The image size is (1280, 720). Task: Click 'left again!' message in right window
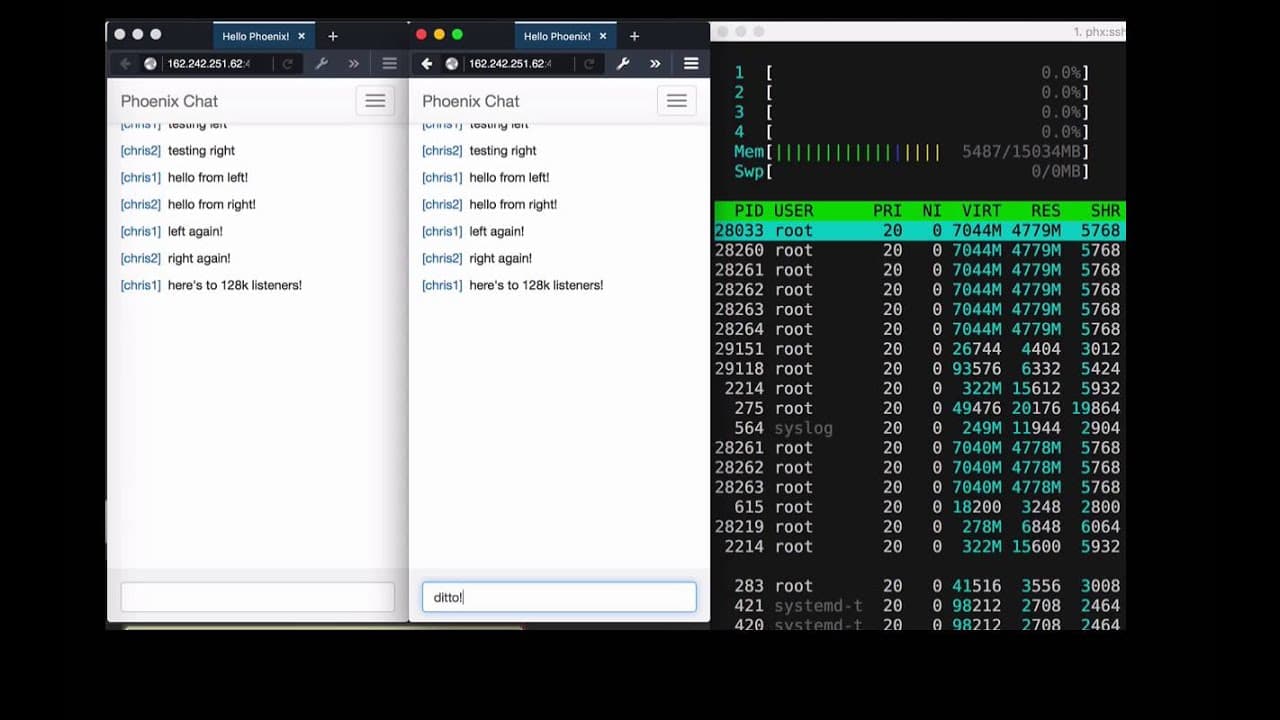[497, 232]
